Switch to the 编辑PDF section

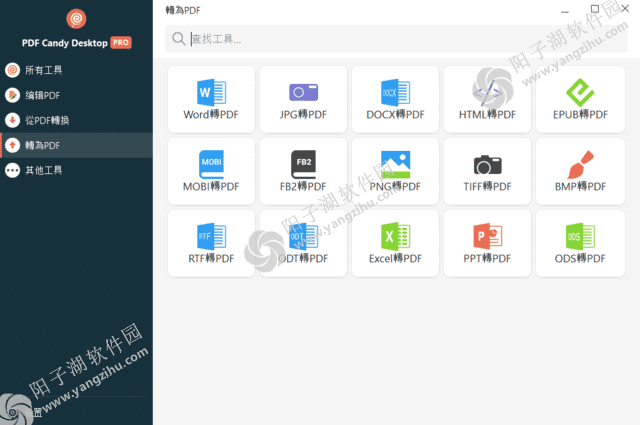76,95
